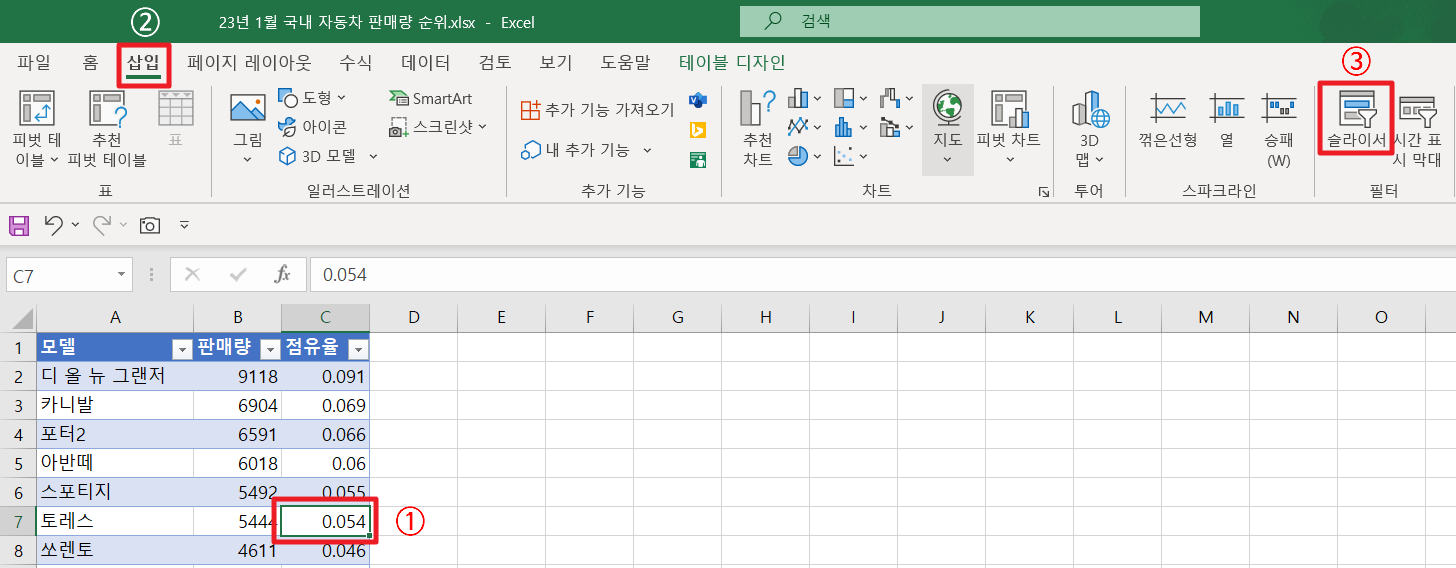
Task: Insert a PivotTable (피벗 테이블)
Action: point(37,128)
